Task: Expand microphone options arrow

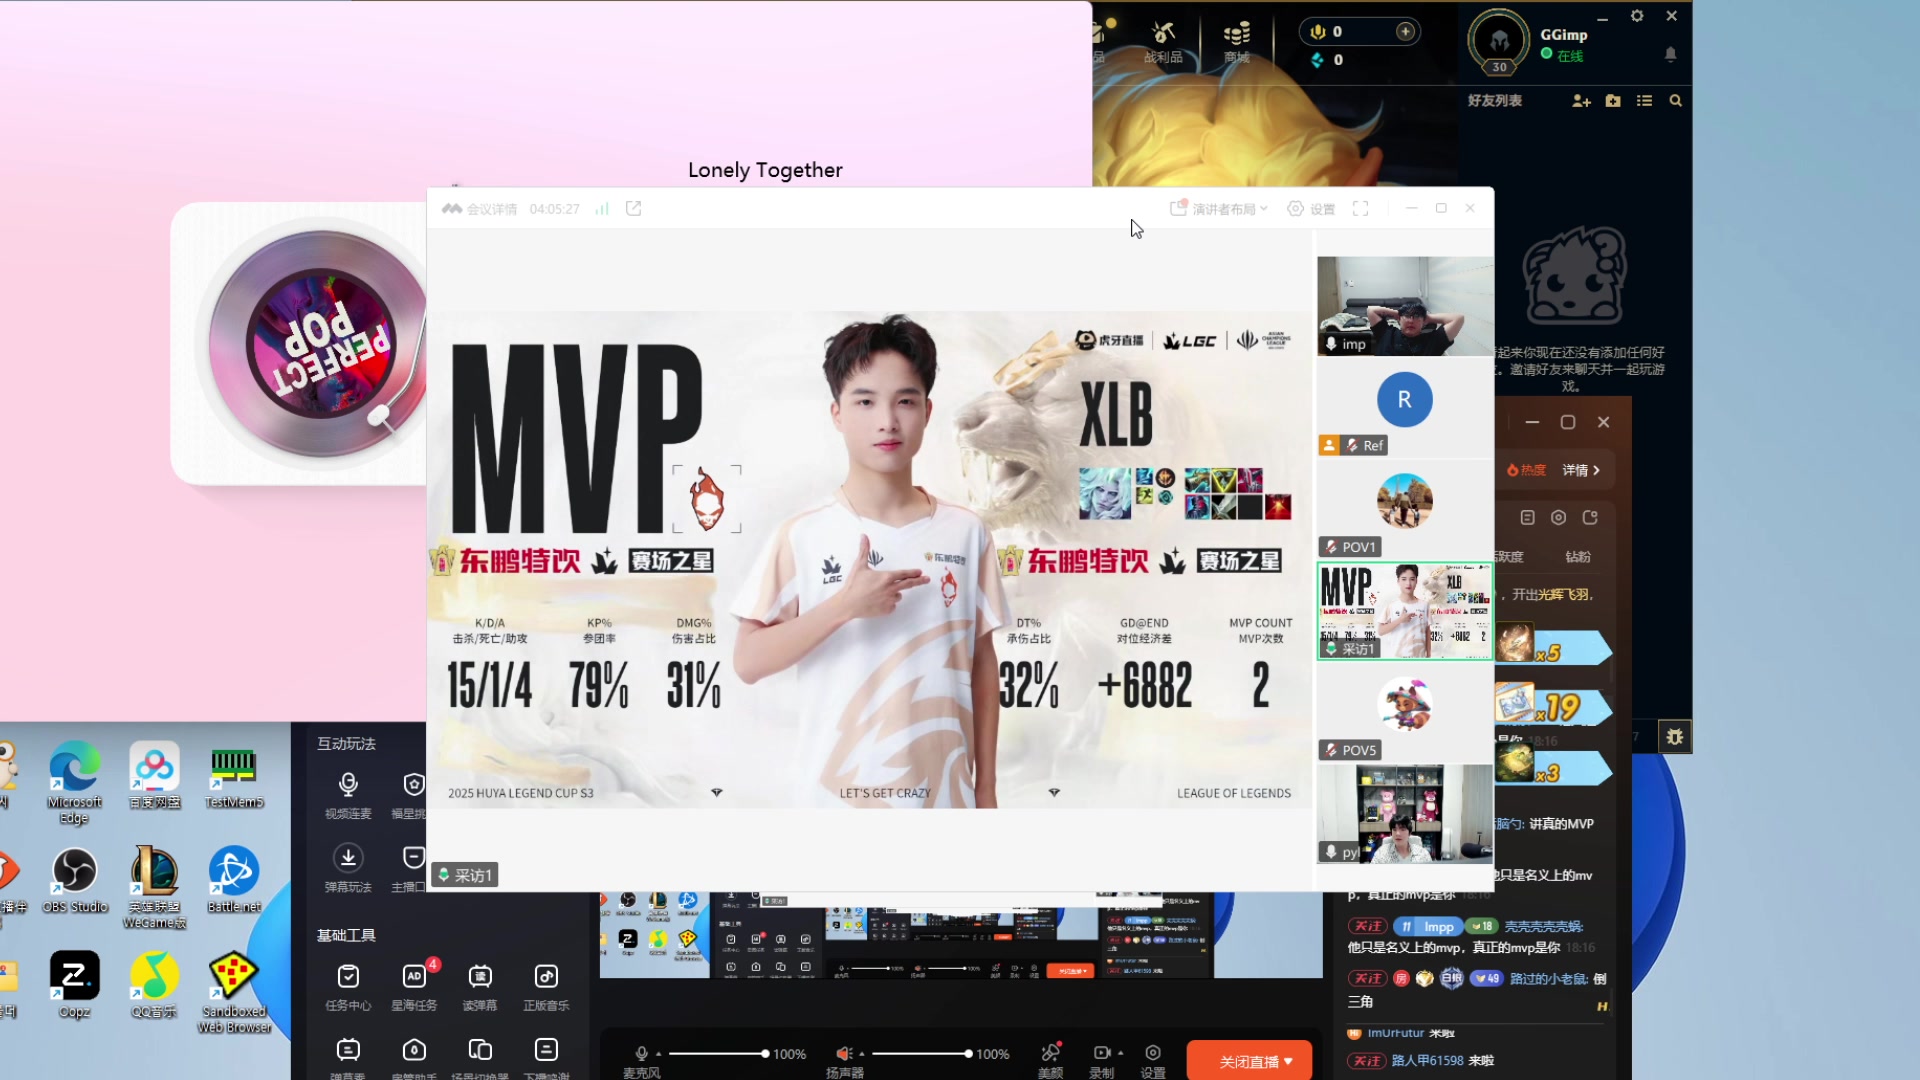Action: coord(660,1053)
